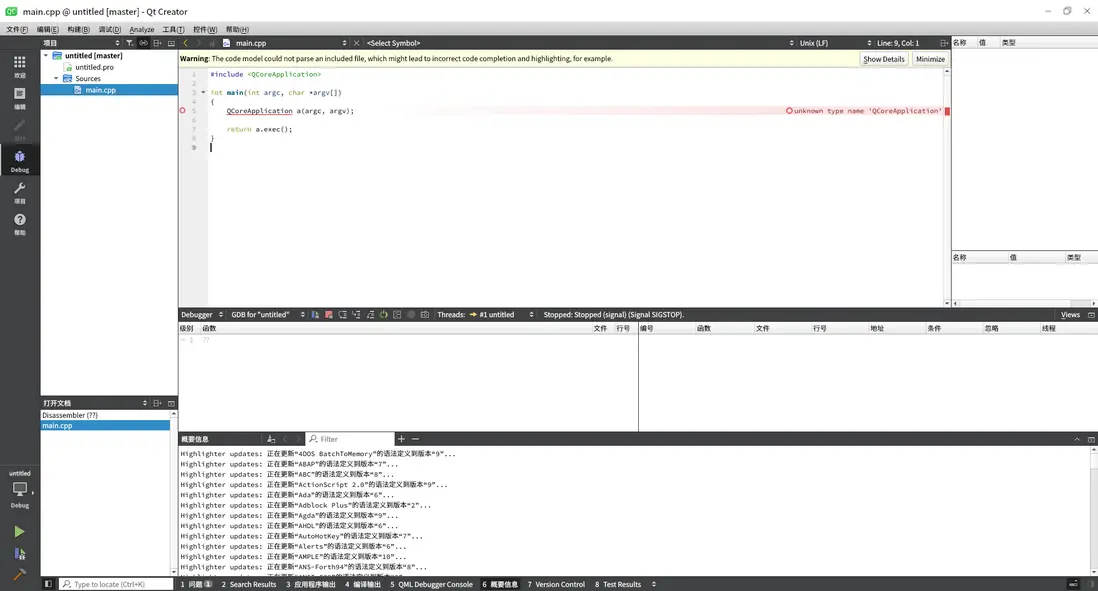Continue debugger execution icon
Viewport: 1098px width, 591px height.
pos(315,314)
